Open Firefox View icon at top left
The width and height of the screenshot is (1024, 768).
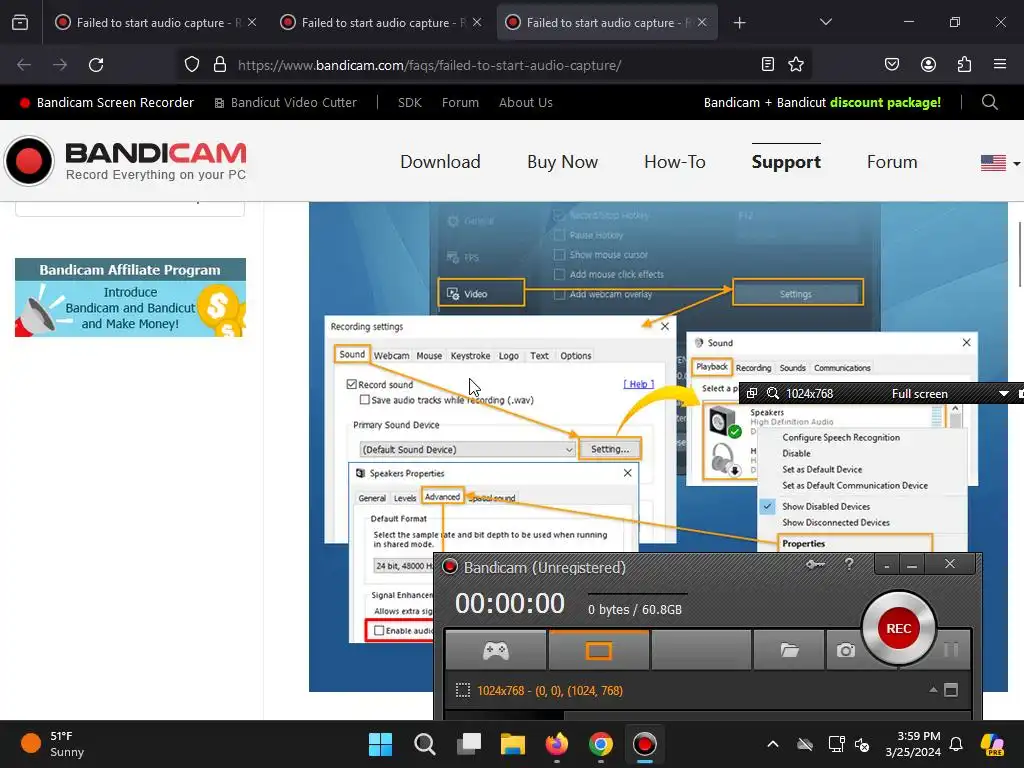20,23
